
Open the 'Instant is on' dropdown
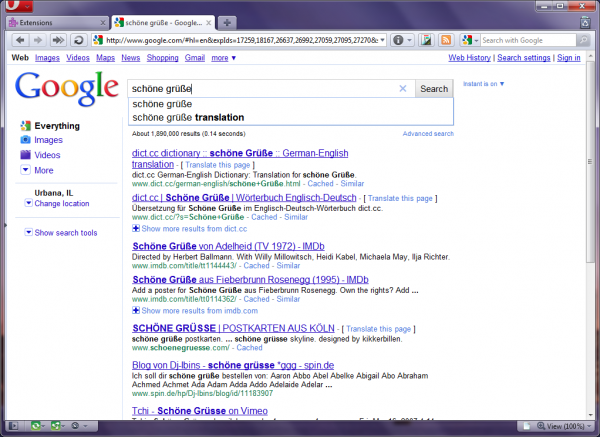click(484, 84)
